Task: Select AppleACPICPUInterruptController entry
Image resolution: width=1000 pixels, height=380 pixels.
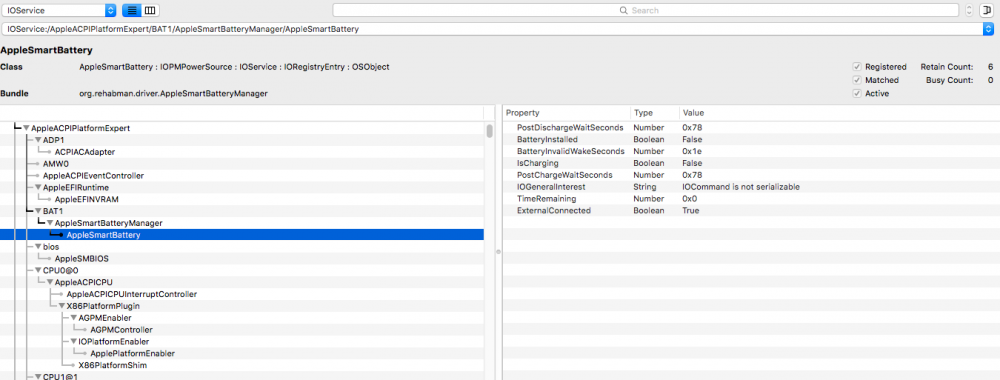Action: pos(131,295)
